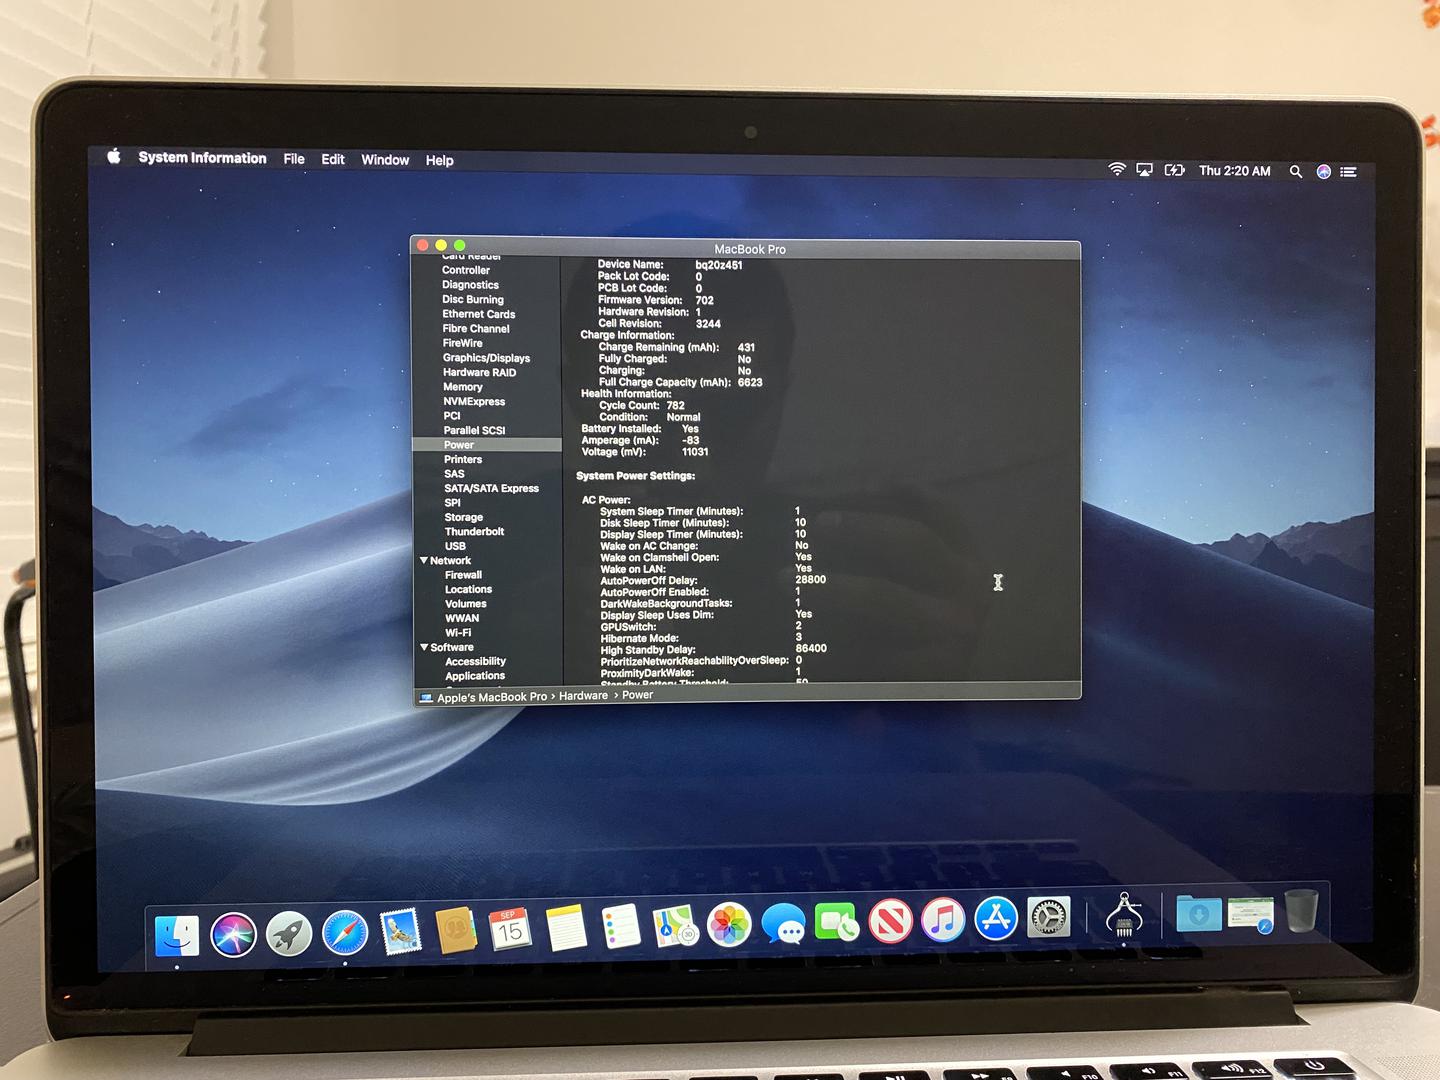Select Firewall under Network
This screenshot has height=1080, width=1440.
463,575
